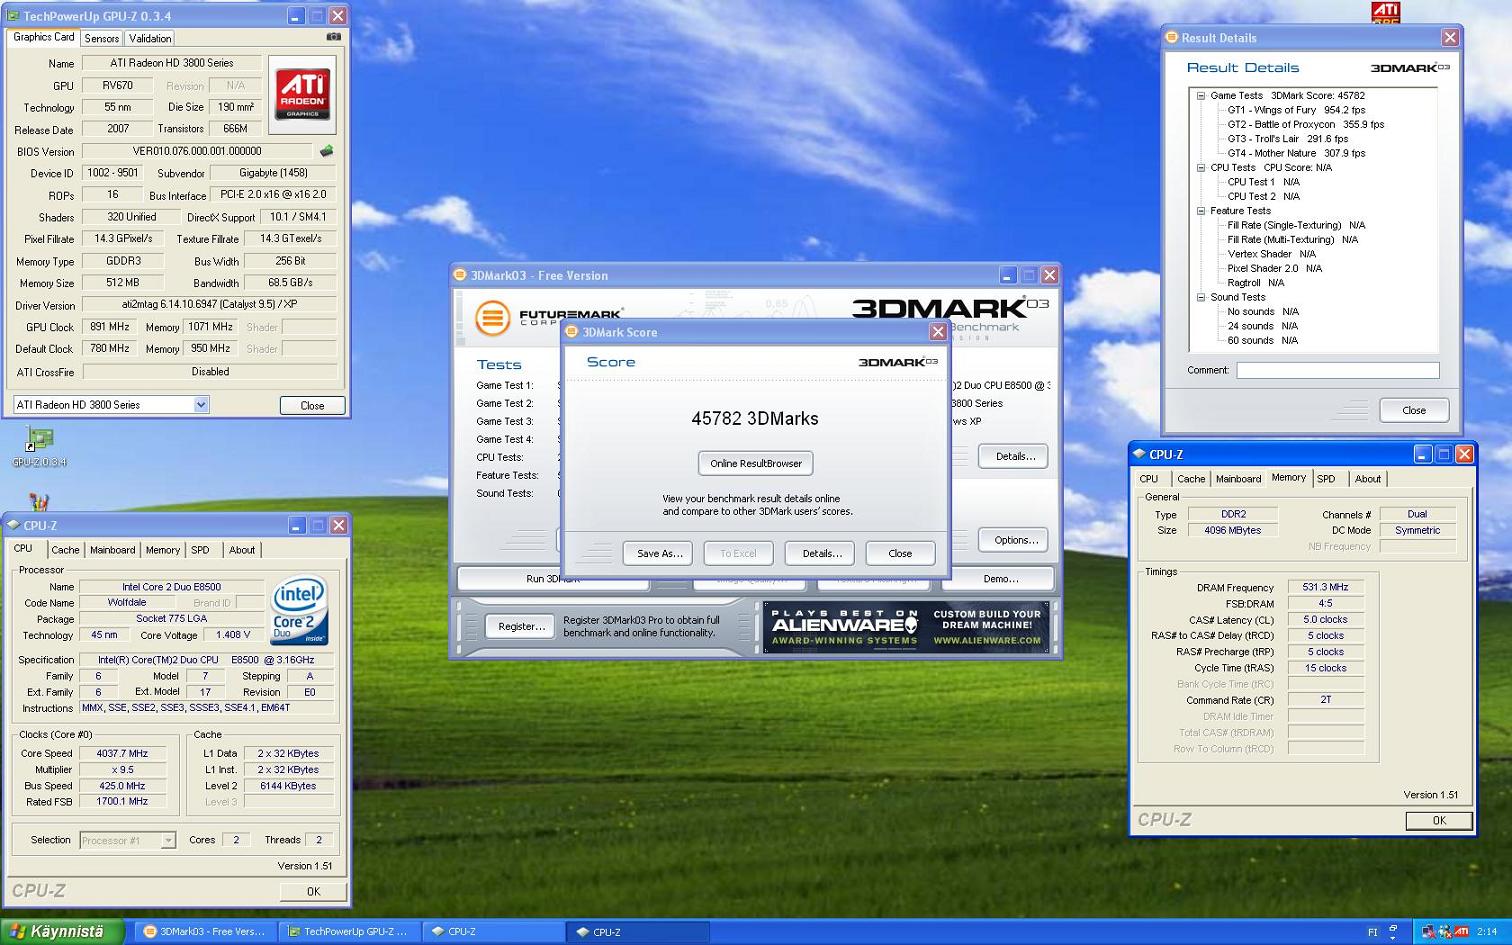Click the network connection tray icon

[1429, 931]
